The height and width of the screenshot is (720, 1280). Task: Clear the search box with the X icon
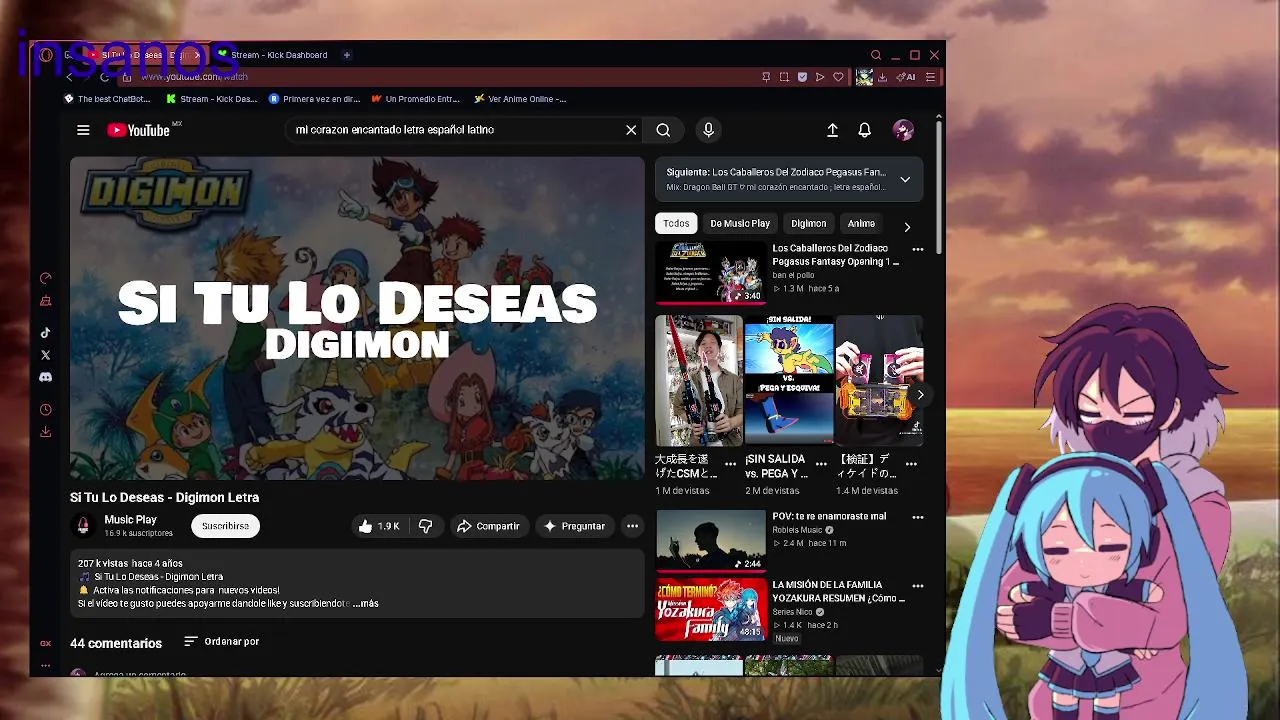pyautogui.click(x=631, y=130)
